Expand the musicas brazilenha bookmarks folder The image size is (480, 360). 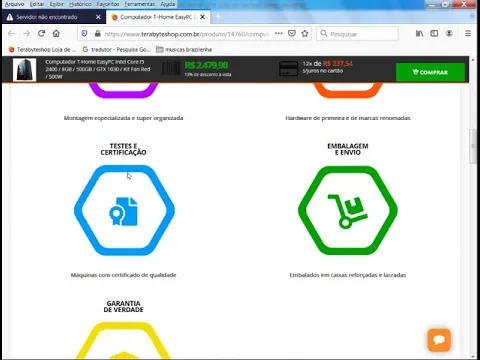point(184,50)
